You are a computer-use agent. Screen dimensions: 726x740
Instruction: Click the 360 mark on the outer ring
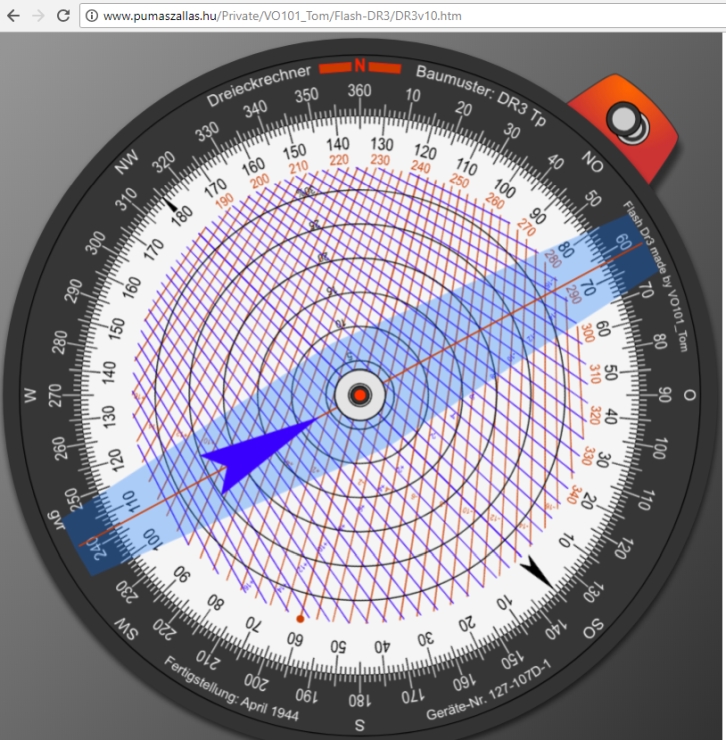[360, 91]
